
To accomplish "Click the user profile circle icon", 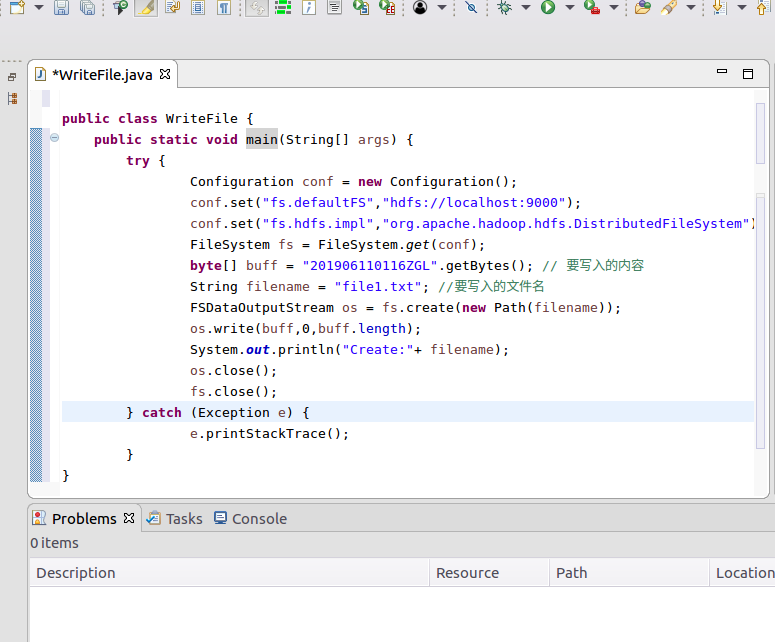I will click(420, 7).
